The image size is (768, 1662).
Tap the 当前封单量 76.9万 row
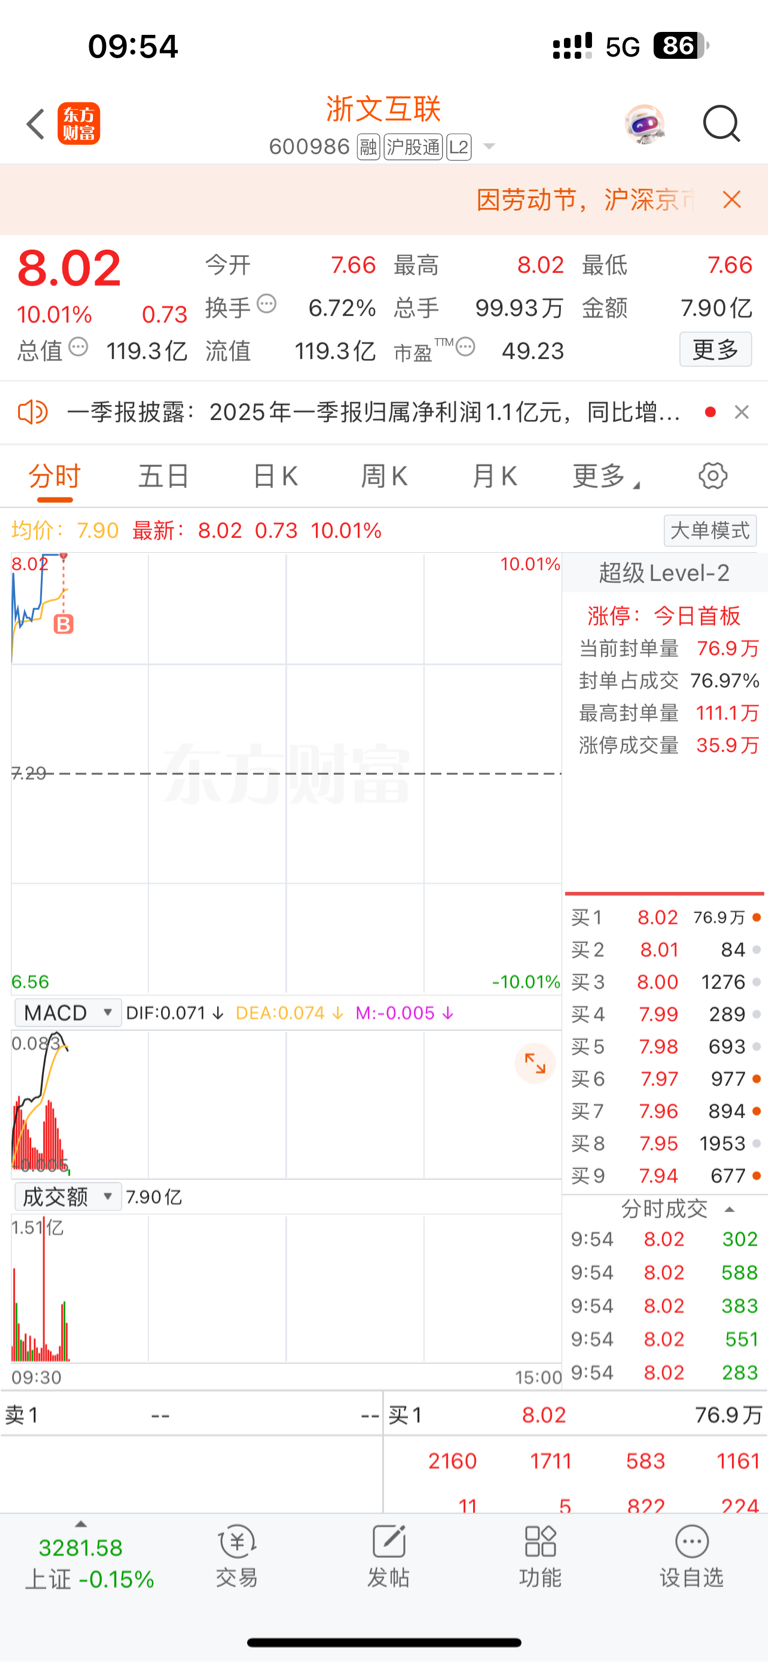pyautogui.click(x=668, y=648)
